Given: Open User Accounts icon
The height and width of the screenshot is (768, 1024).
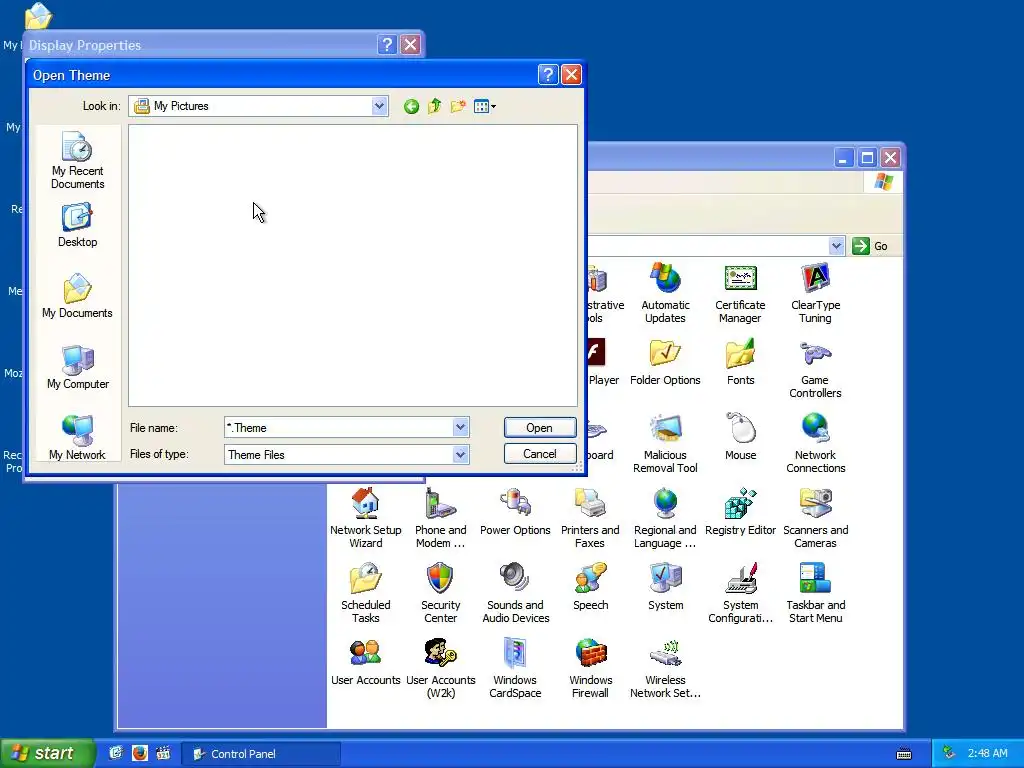Looking at the screenshot, I should pos(365,663).
